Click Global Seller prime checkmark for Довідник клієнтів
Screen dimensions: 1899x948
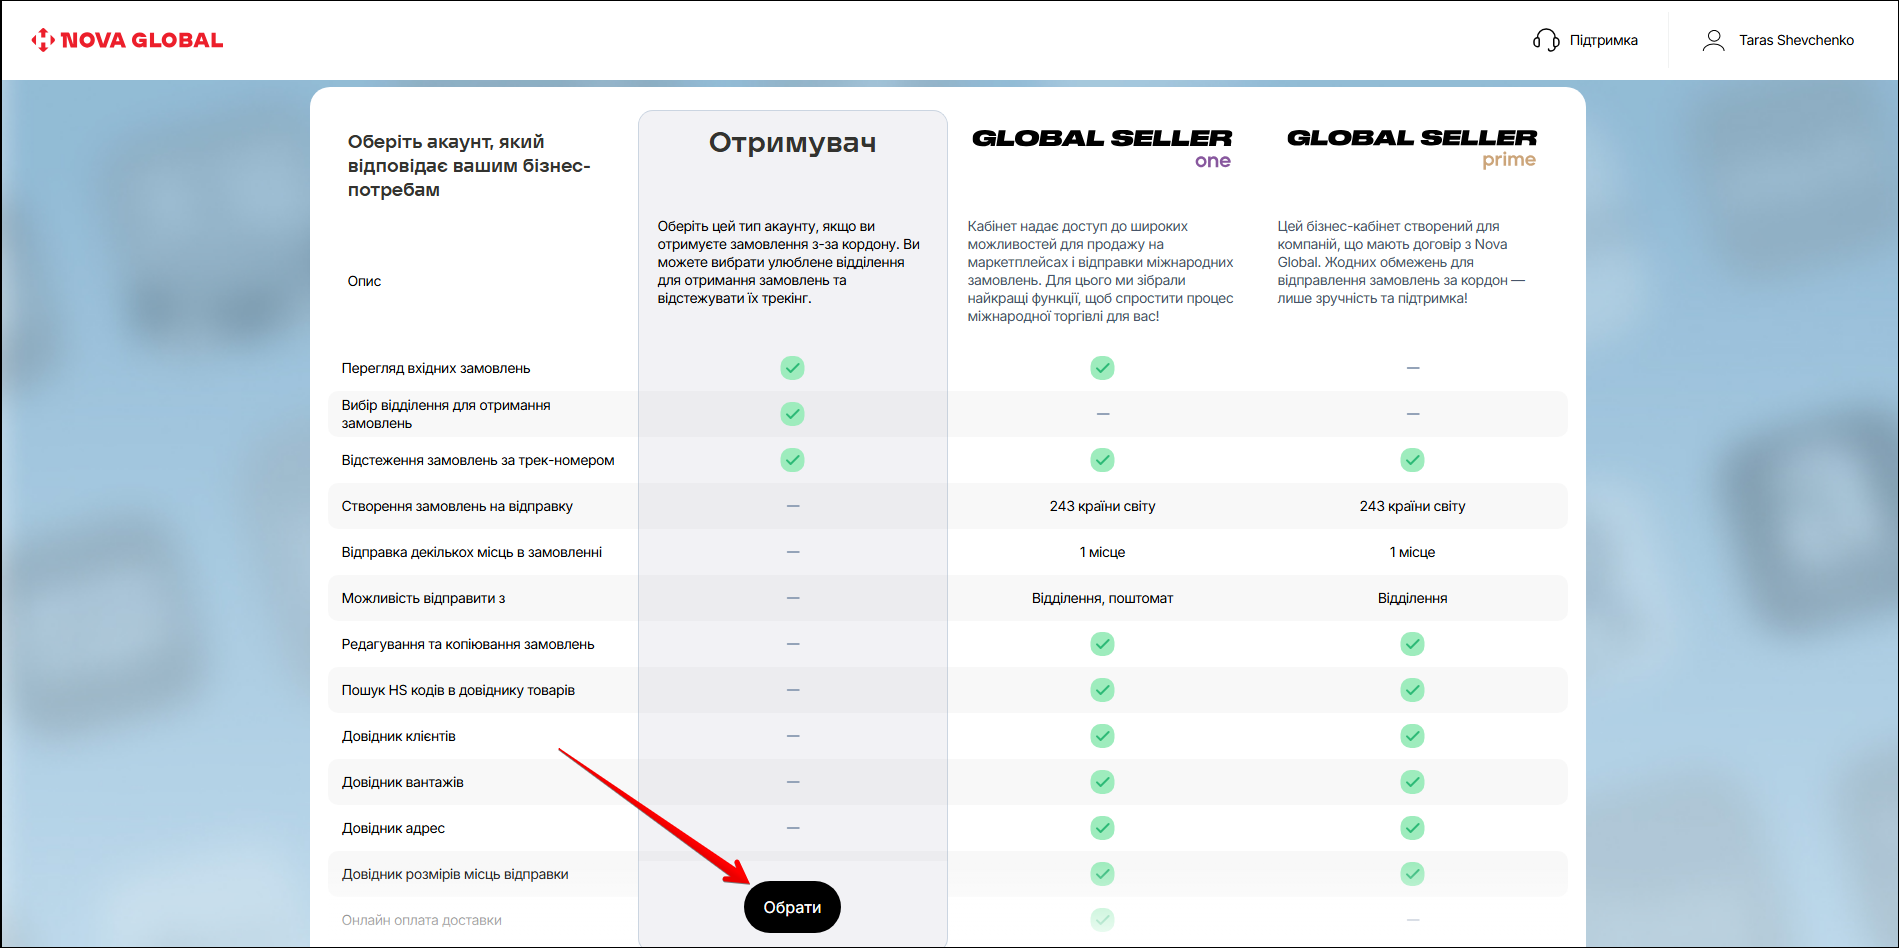[1412, 736]
